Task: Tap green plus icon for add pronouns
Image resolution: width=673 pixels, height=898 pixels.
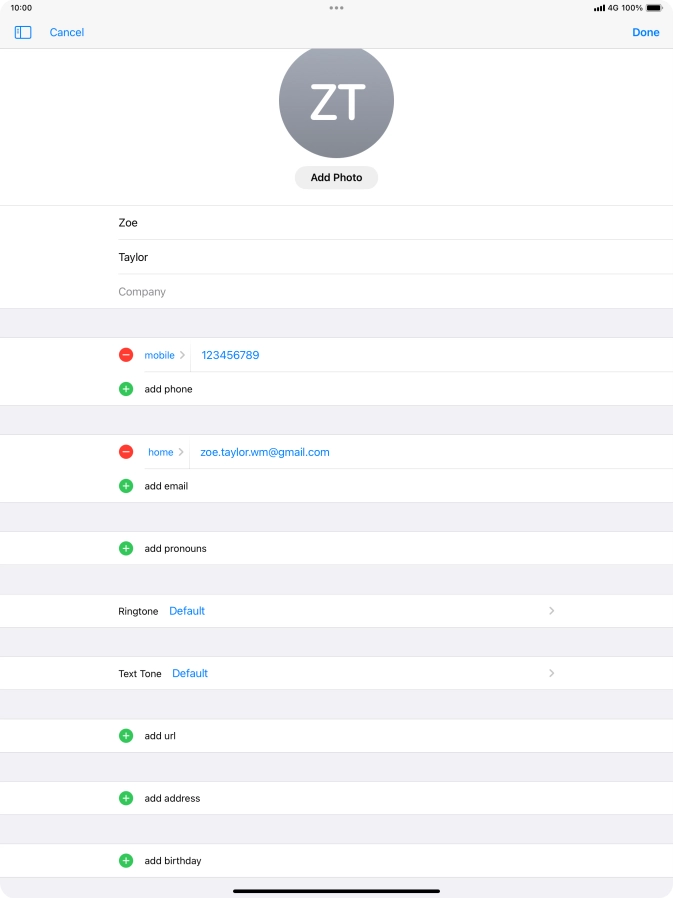Action: 126,548
